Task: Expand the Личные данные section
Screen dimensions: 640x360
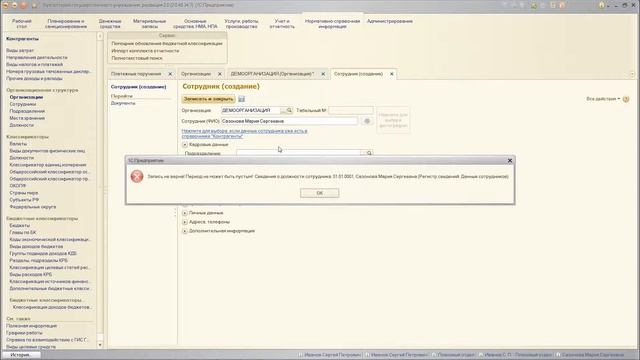Action: point(185,213)
